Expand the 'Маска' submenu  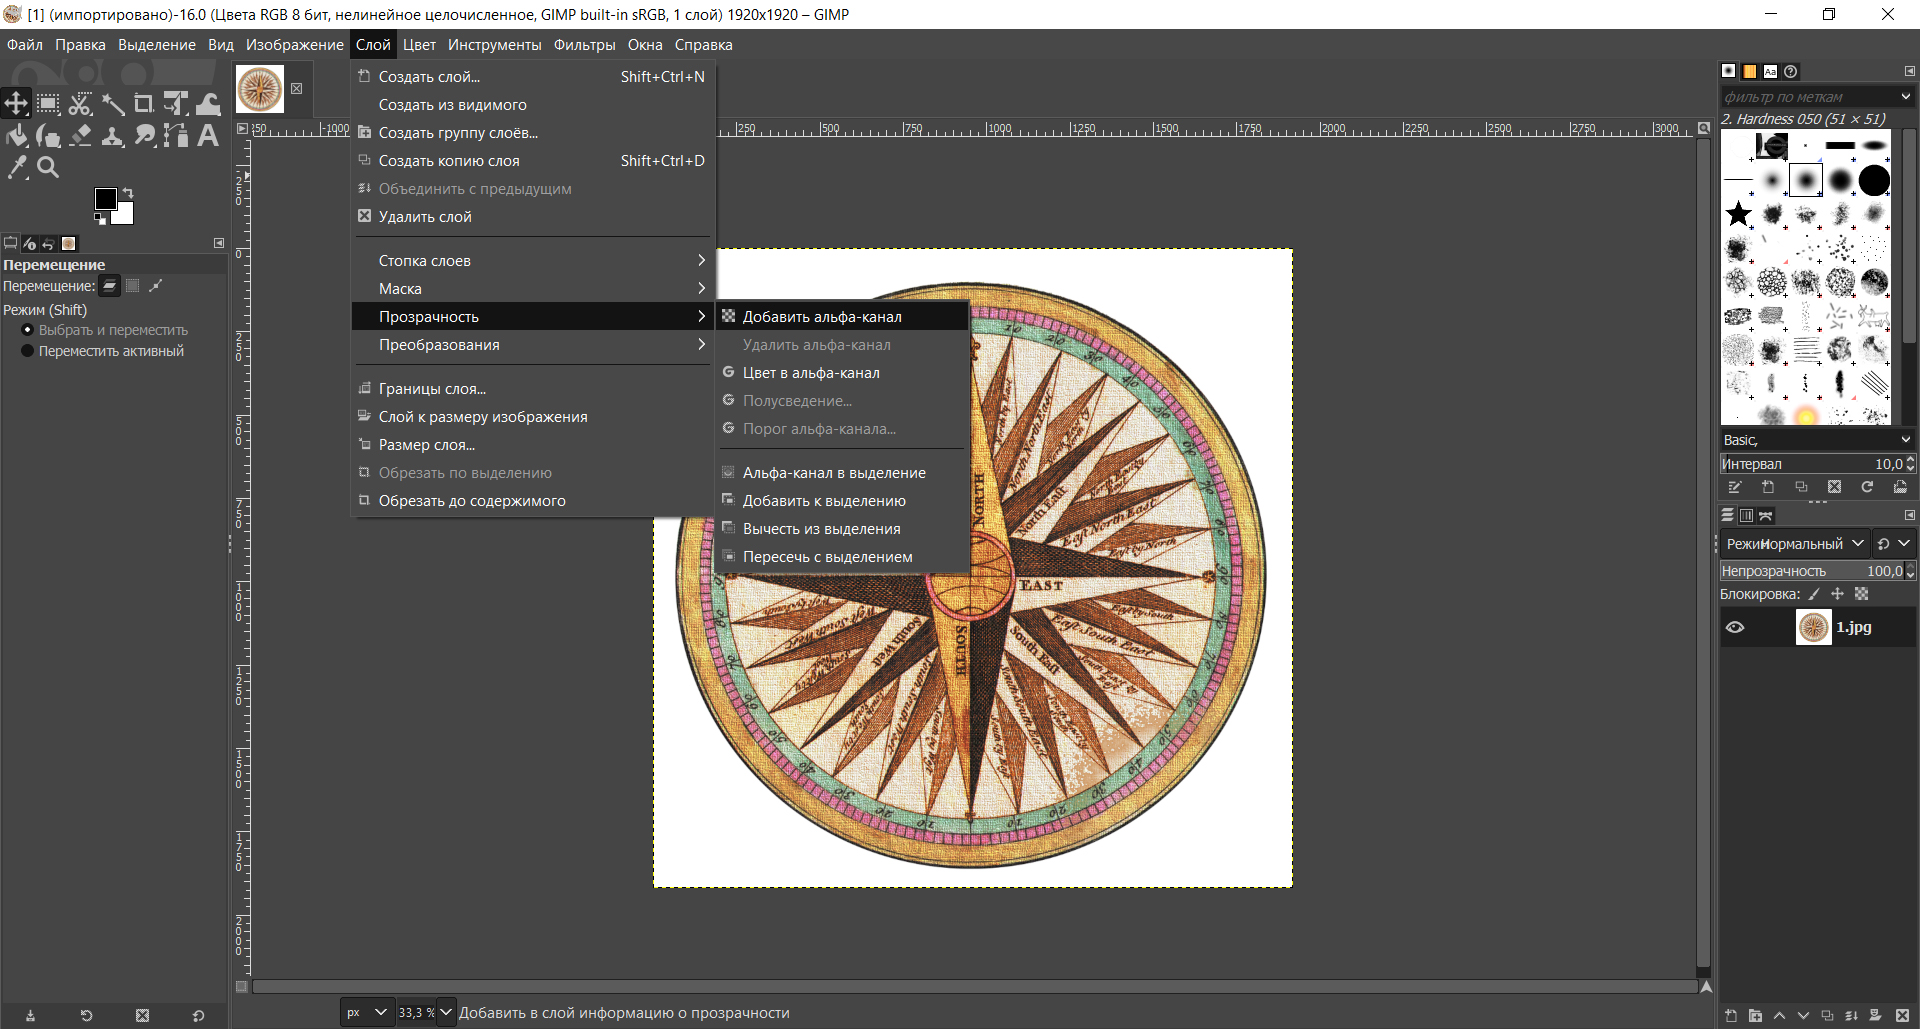[x=534, y=288]
